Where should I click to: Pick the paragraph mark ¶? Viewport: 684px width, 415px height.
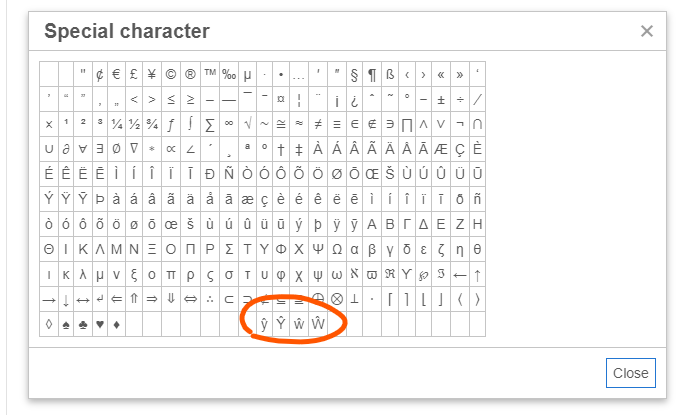(372, 74)
